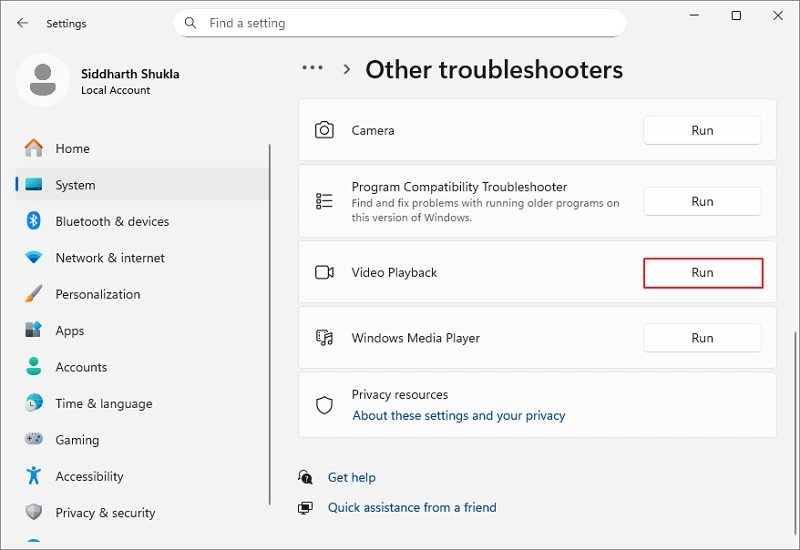
Task: Click the Windows Media Player icon
Action: 324,338
